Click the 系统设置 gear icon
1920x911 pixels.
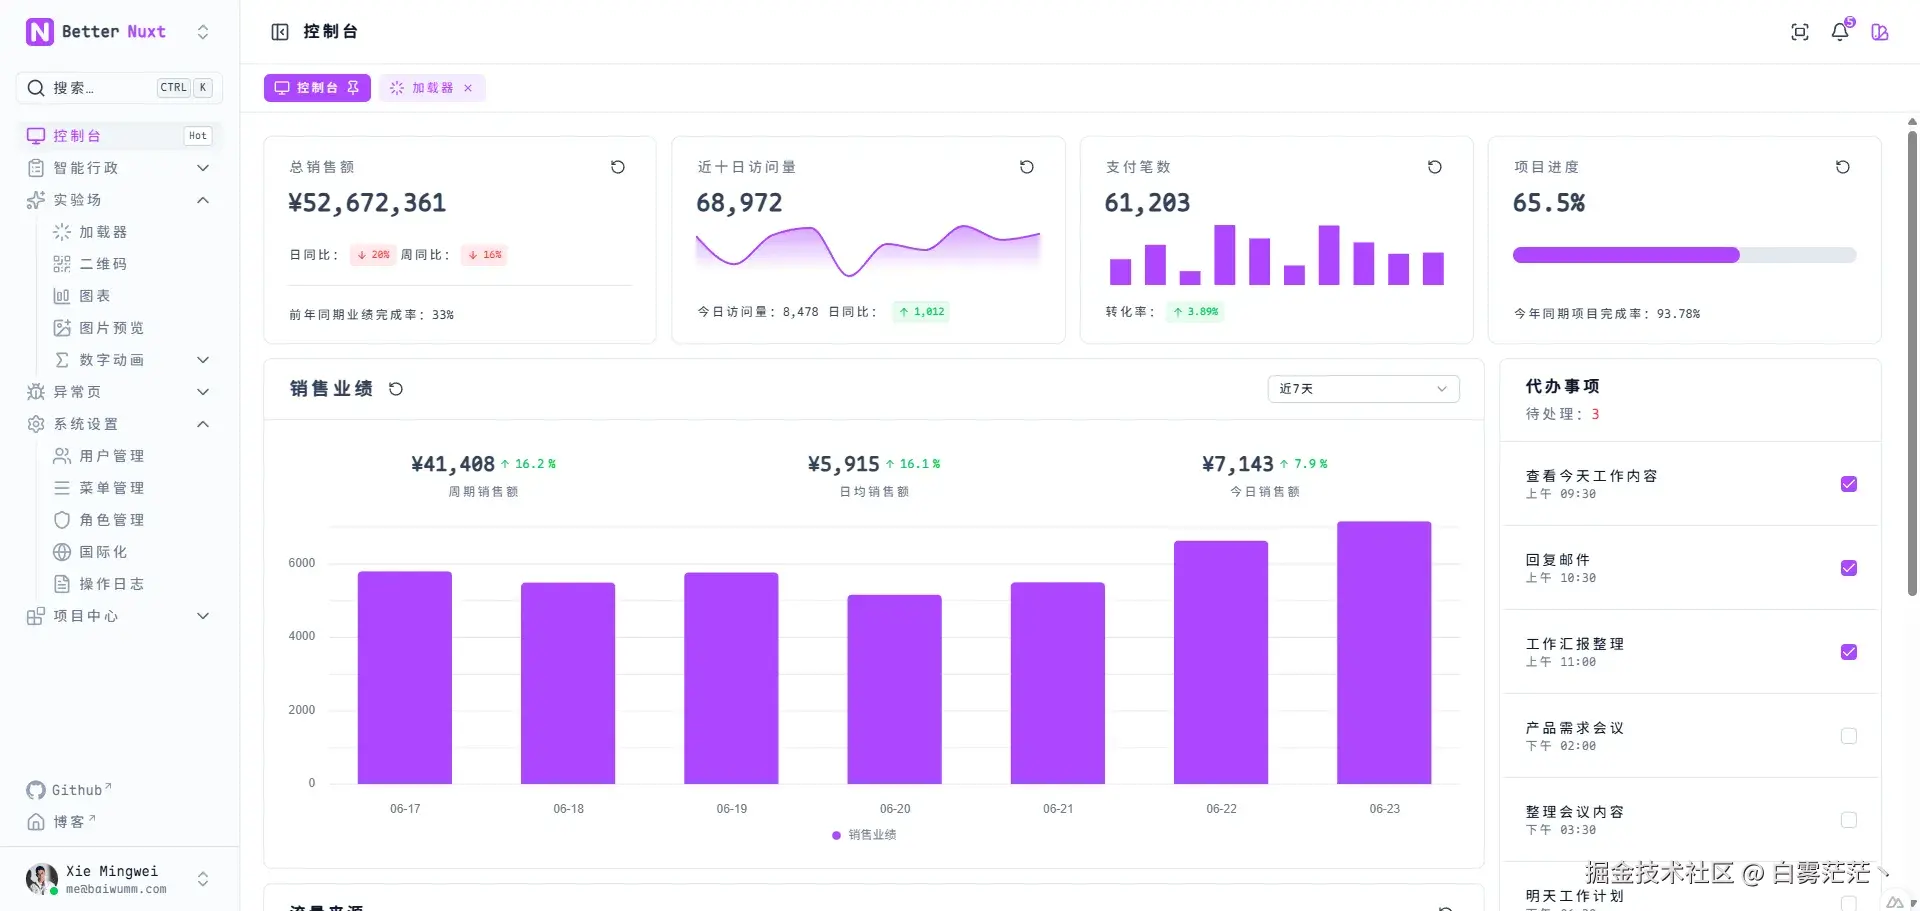coord(36,424)
